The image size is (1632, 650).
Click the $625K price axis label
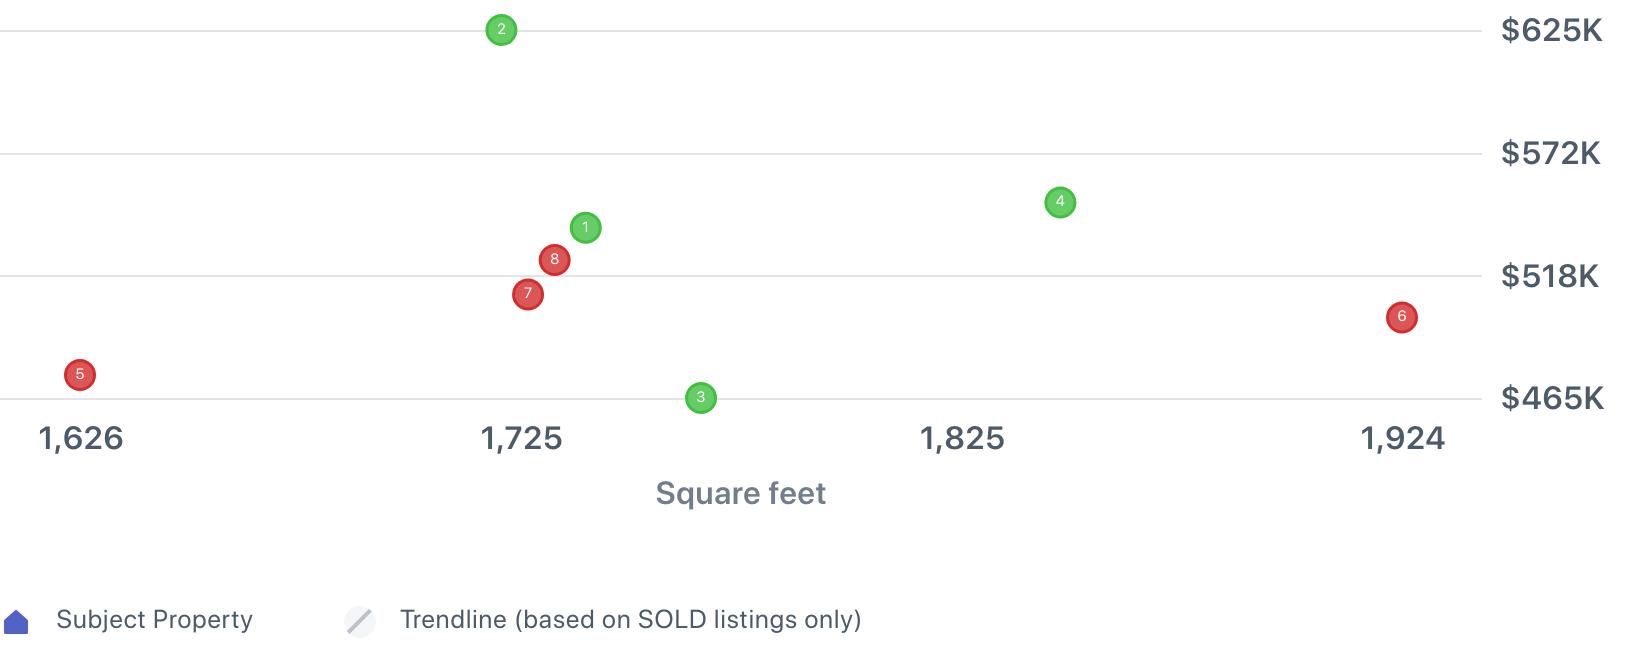[1551, 31]
